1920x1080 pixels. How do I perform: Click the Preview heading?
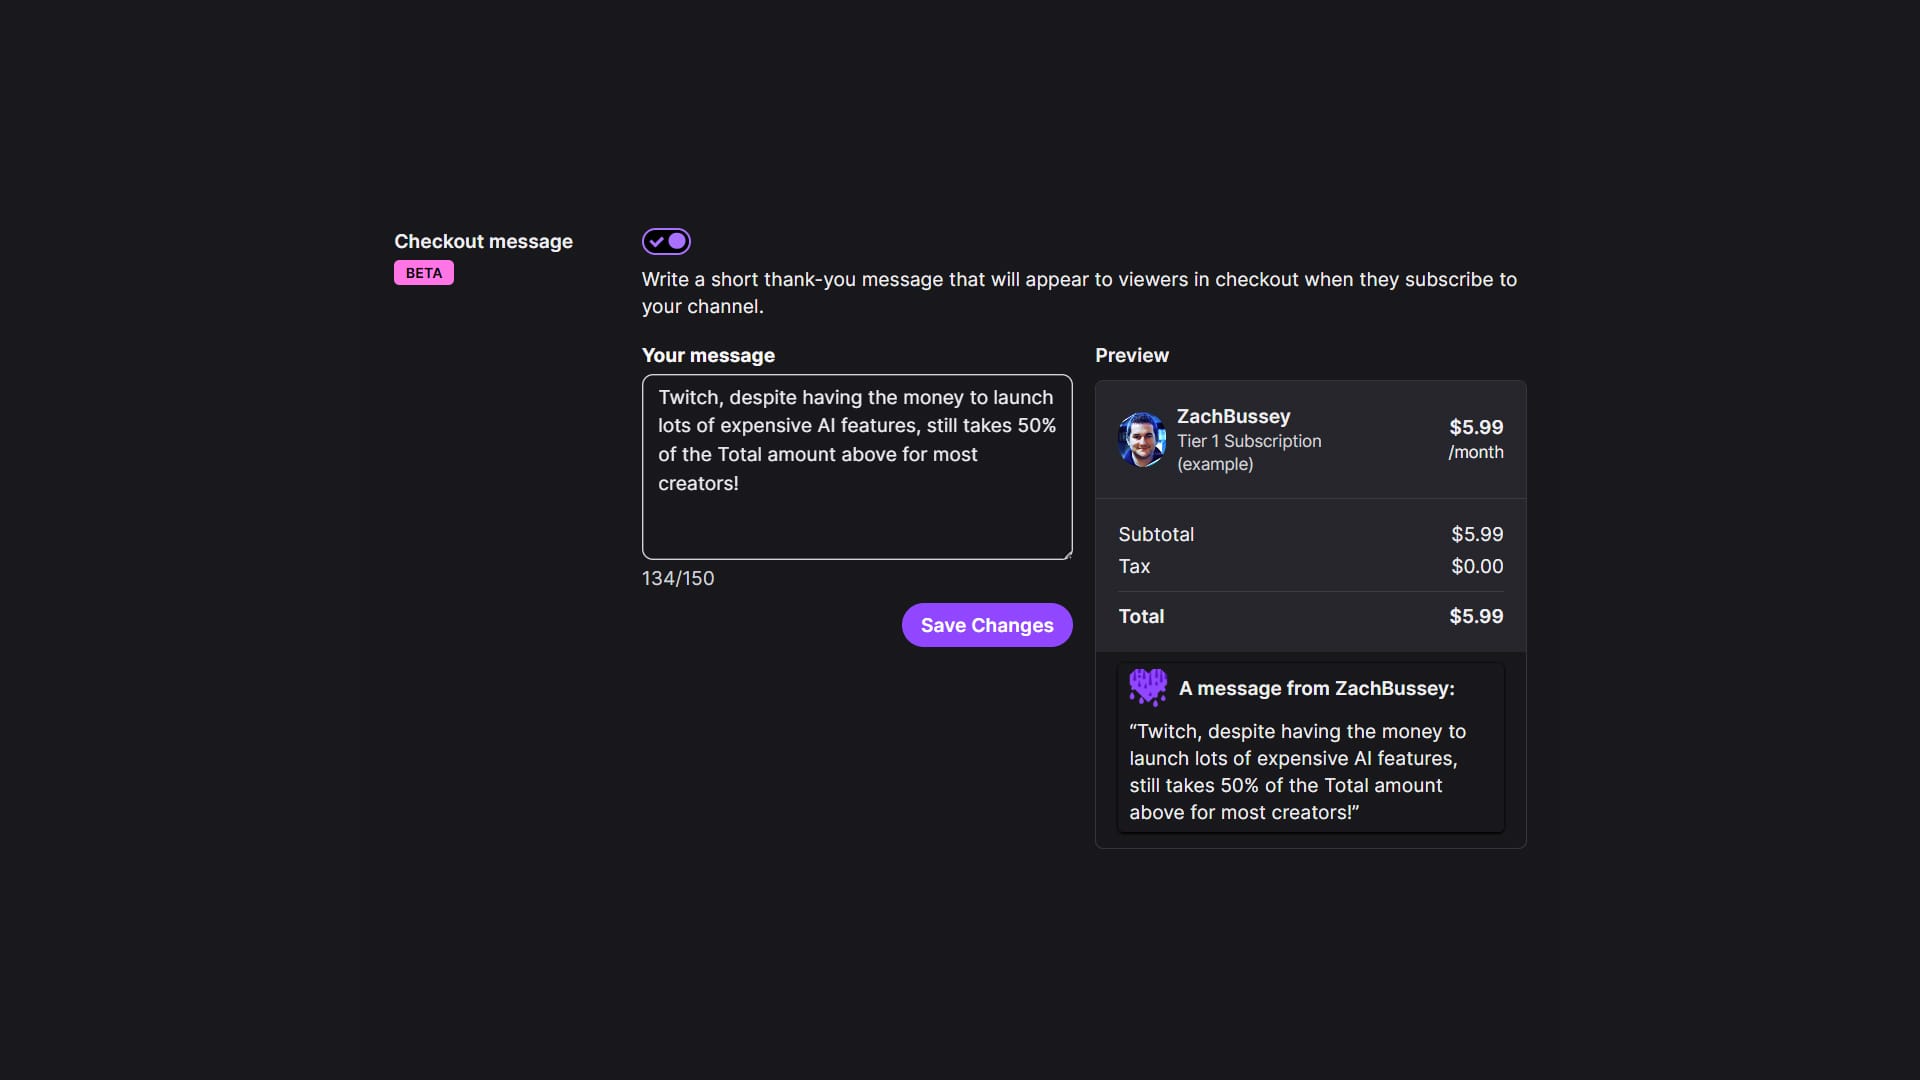point(1132,355)
